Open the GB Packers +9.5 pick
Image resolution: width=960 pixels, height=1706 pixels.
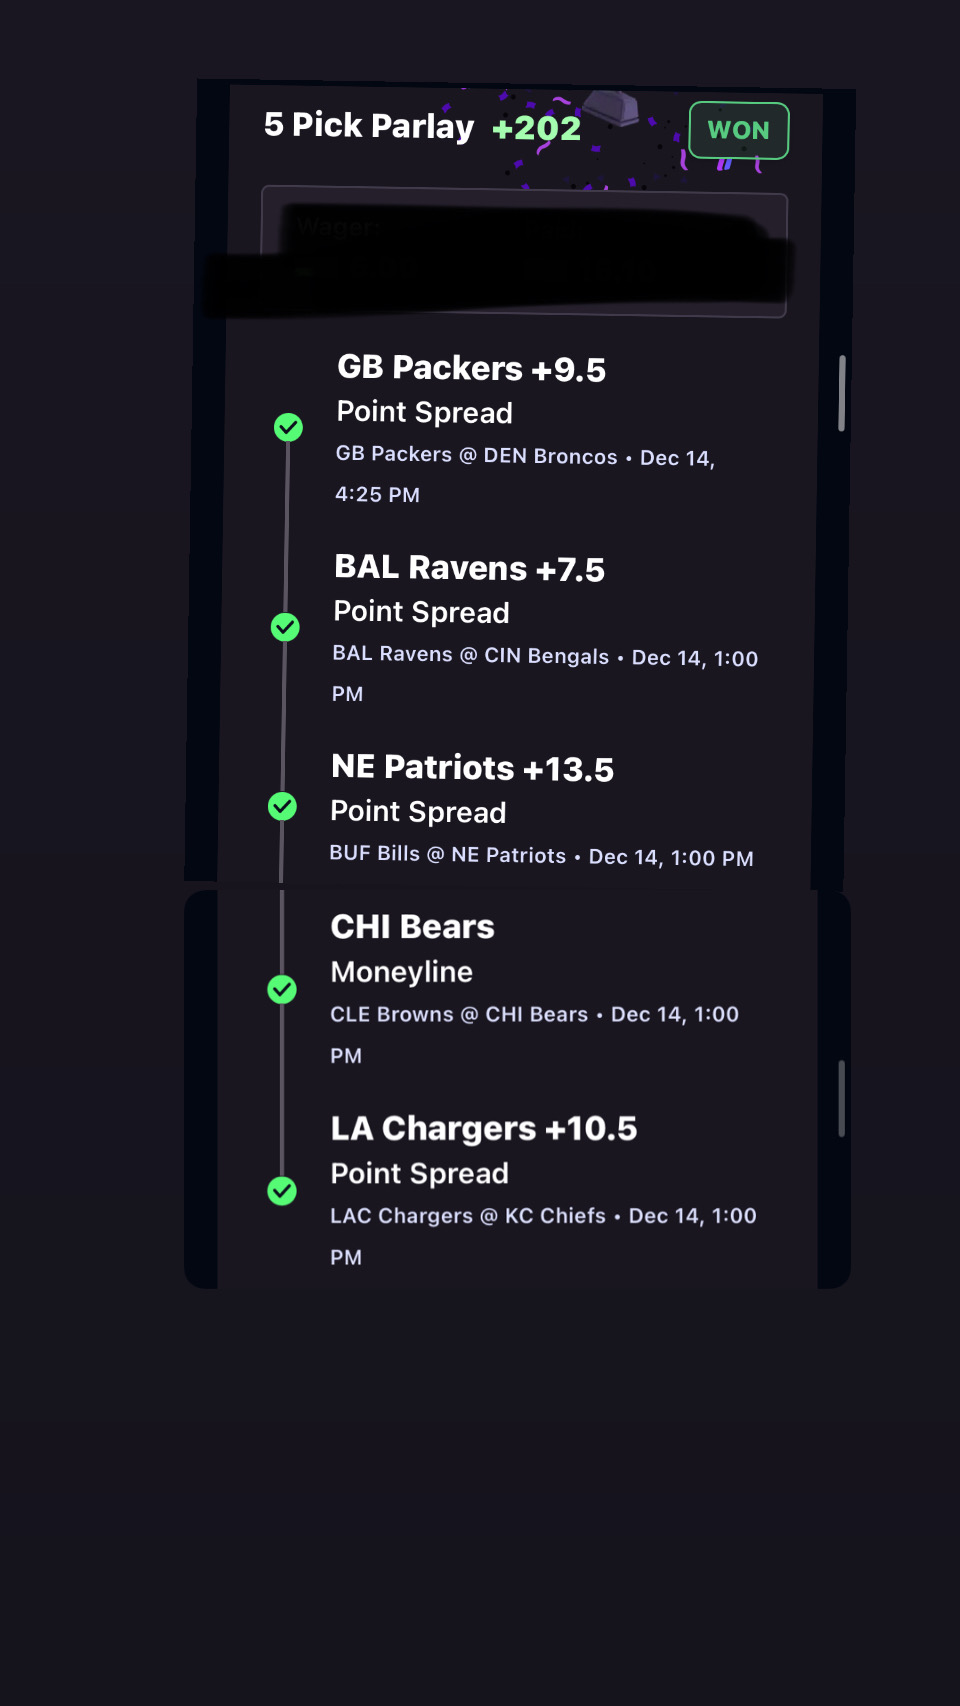tap(471, 369)
